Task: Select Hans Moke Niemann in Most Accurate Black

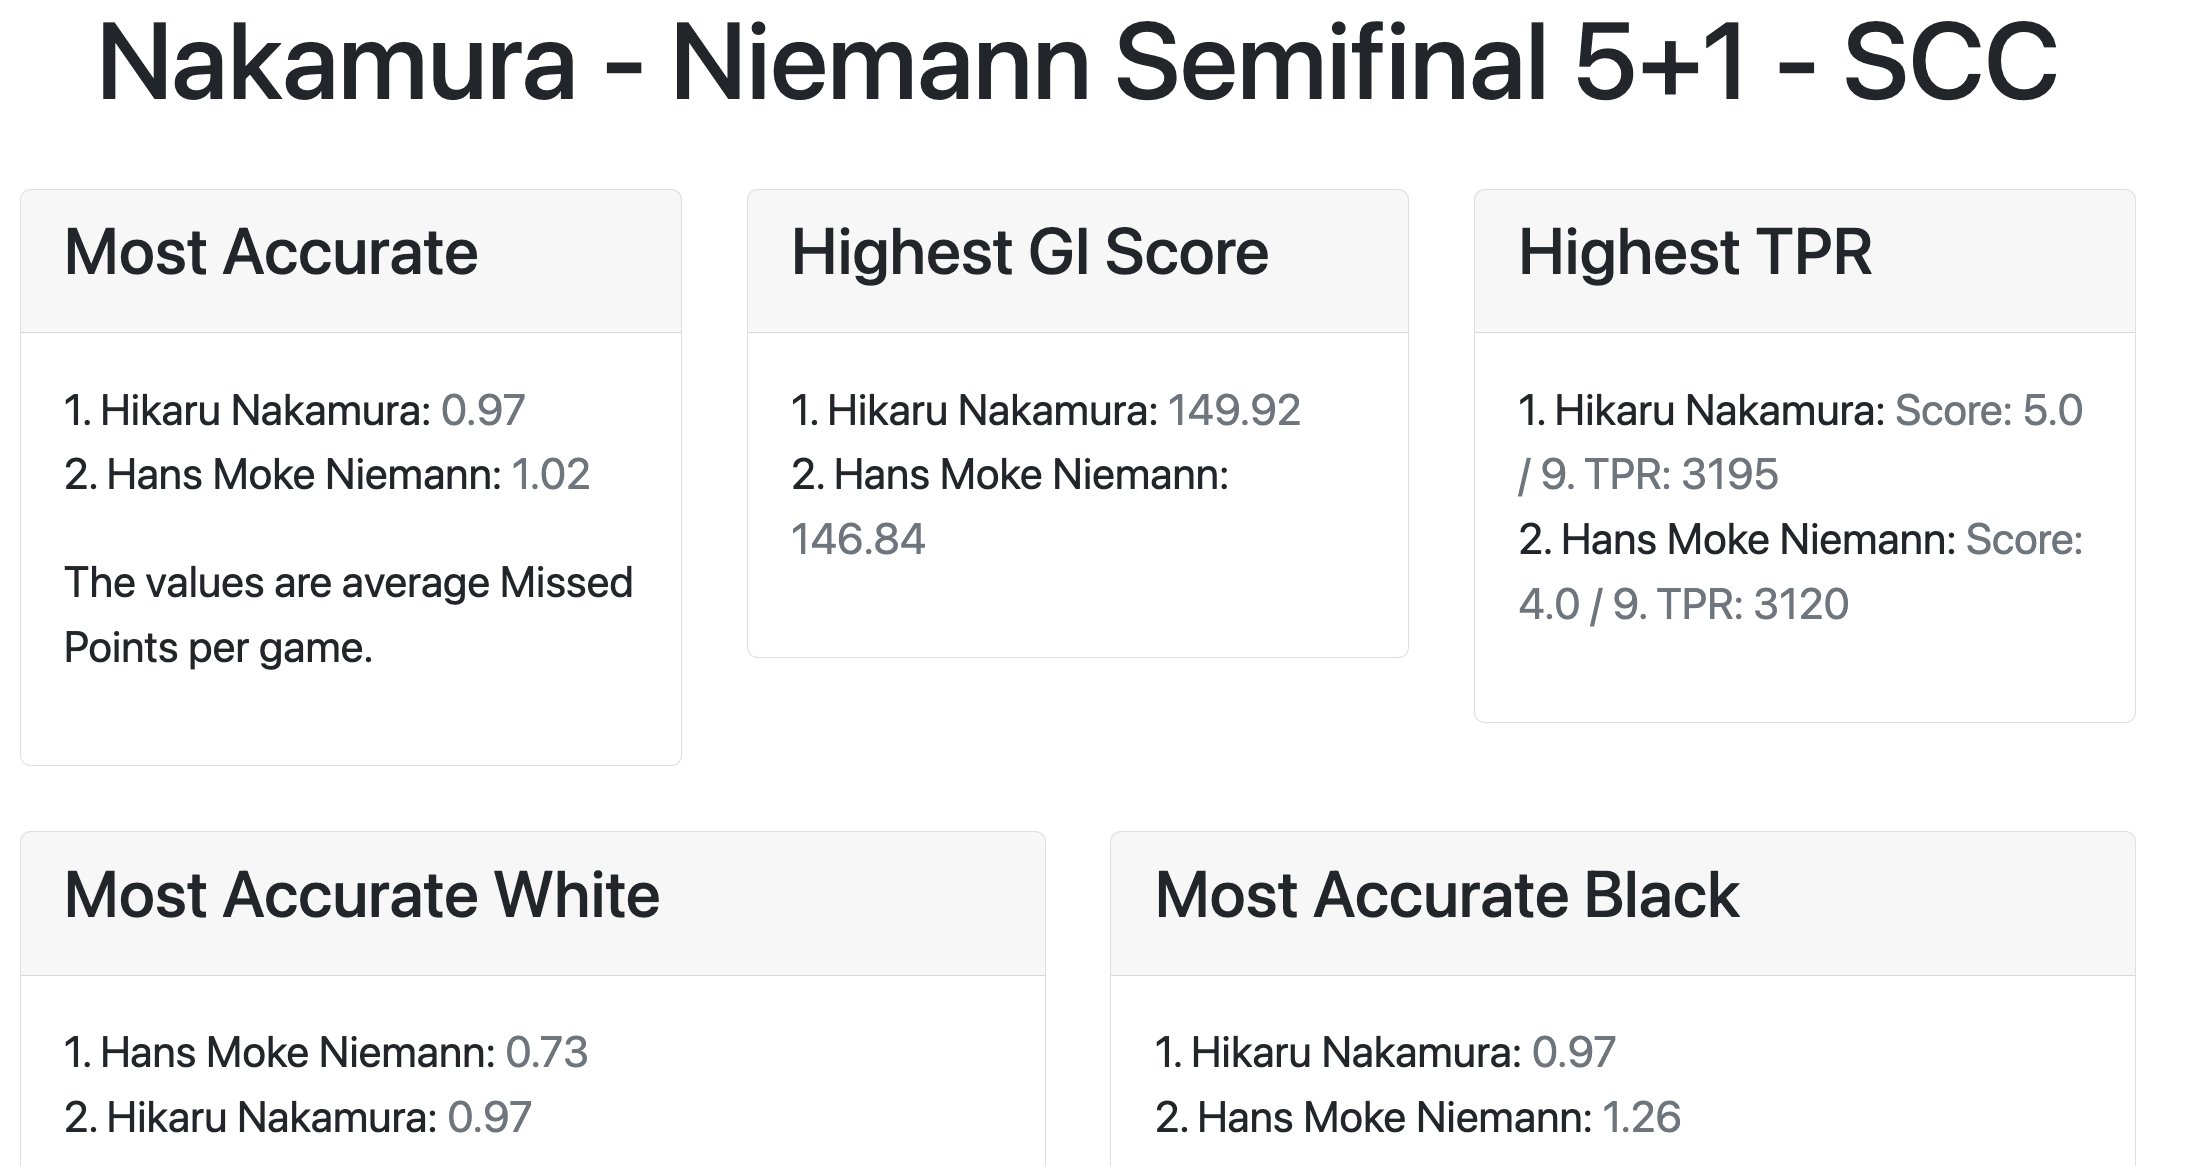Action: click(1394, 1118)
